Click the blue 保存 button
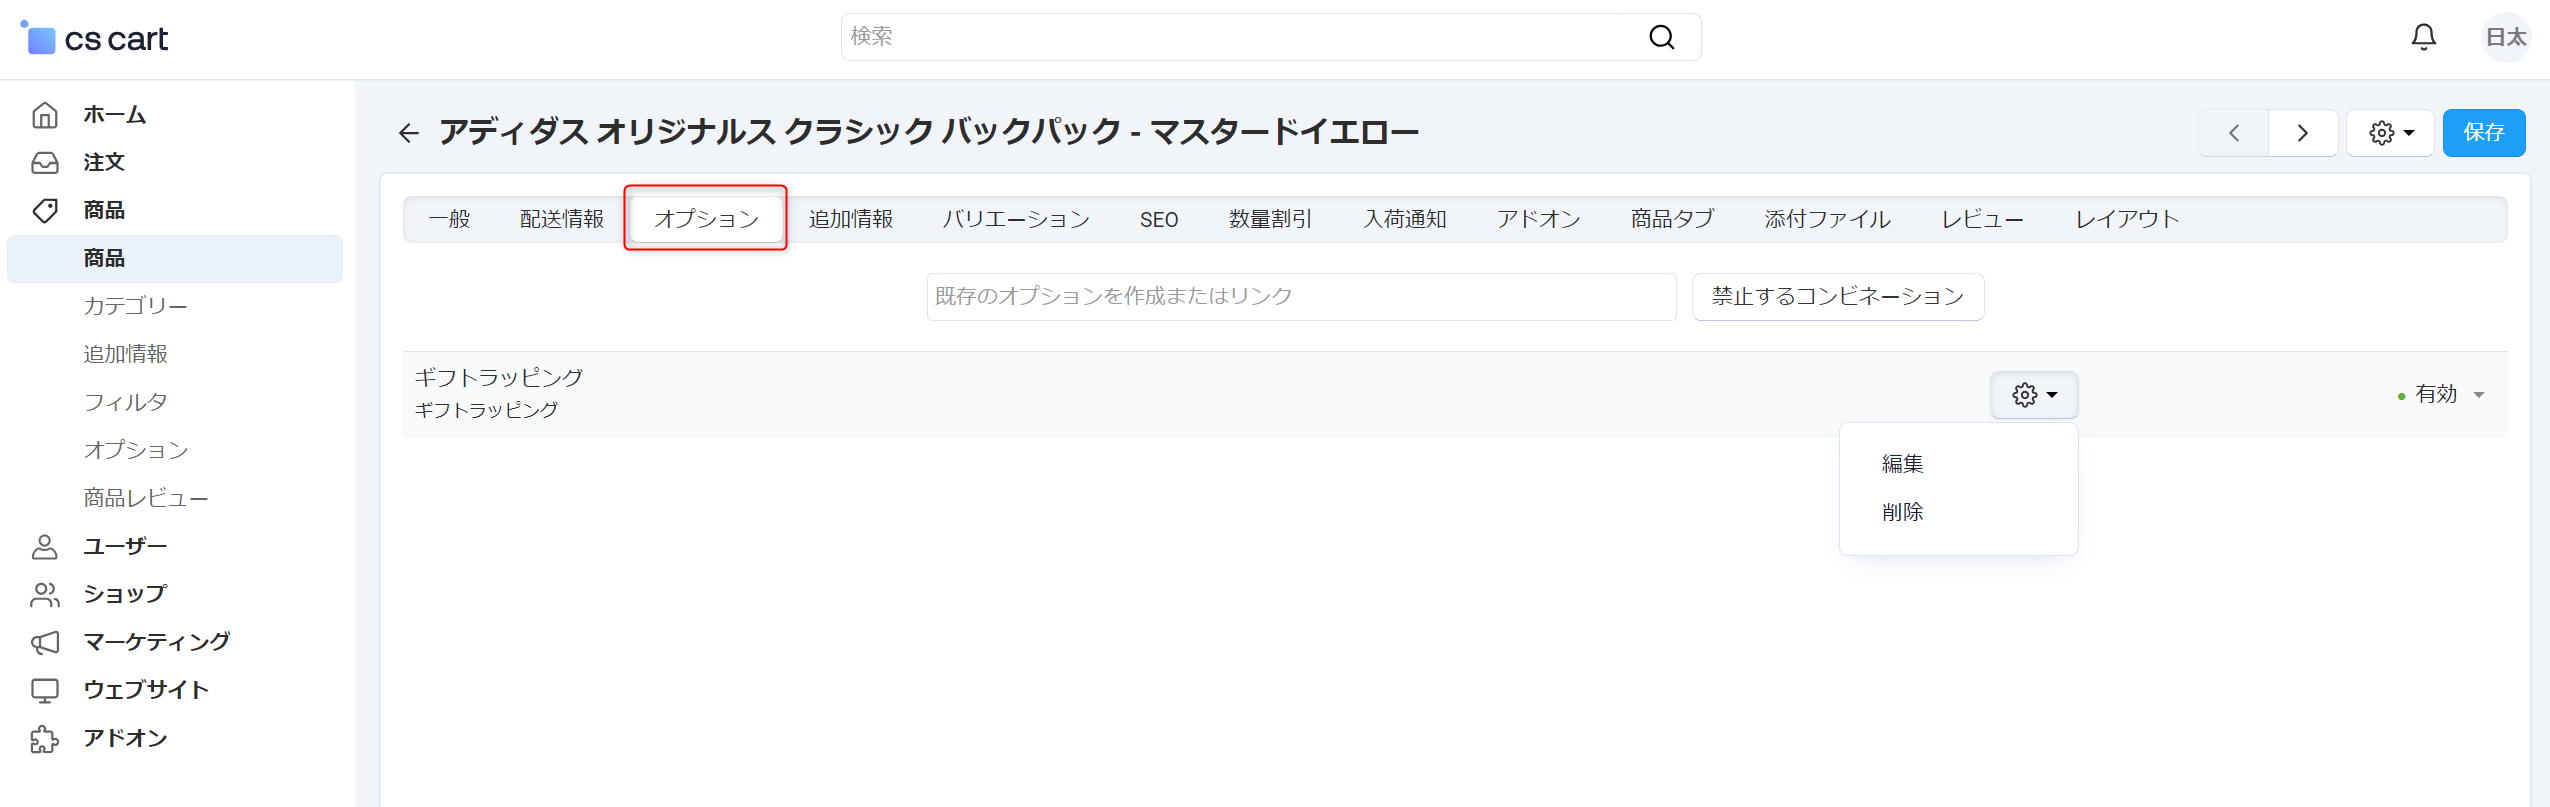This screenshot has height=807, width=2550. point(2483,133)
